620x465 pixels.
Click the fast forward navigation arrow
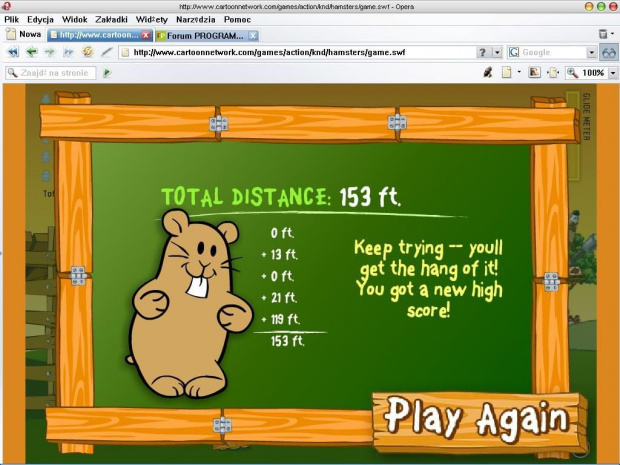coord(67,53)
